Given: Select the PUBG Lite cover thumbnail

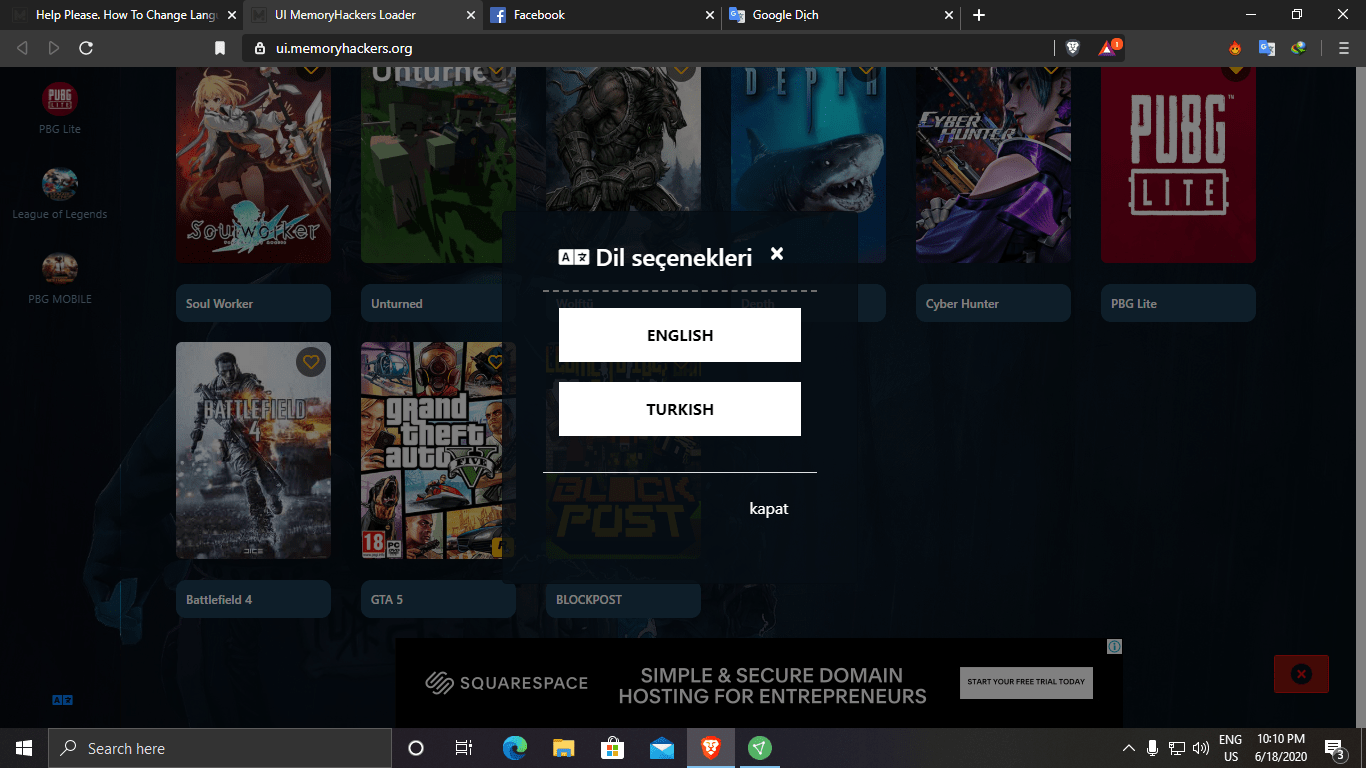Looking at the screenshot, I should pyautogui.click(x=1178, y=165).
